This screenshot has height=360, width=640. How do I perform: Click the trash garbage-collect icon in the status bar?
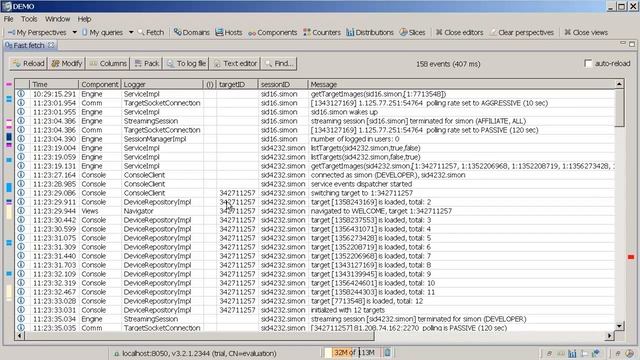[x=387, y=352]
